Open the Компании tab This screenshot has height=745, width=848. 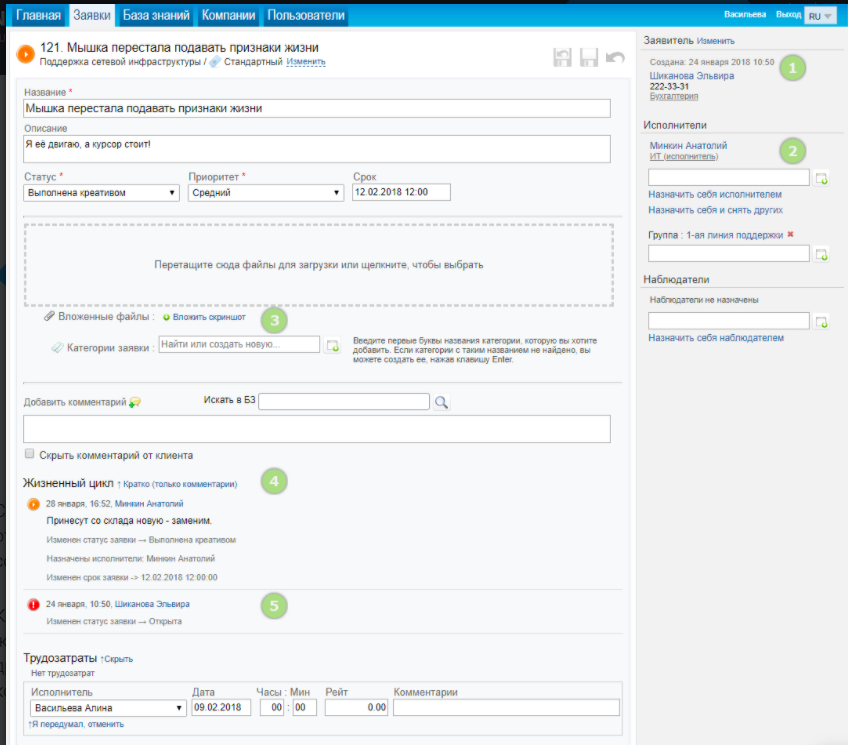[x=228, y=16]
